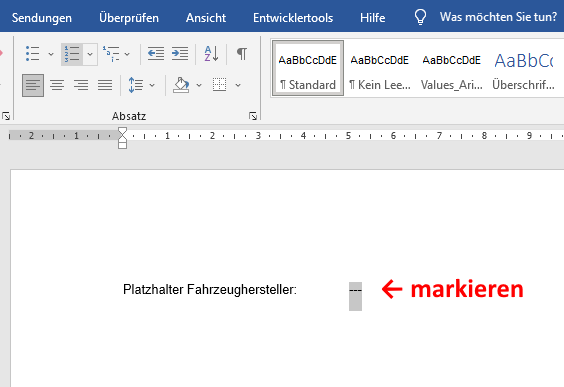Expand the multilevel list dropdown arrow
Screen dimensions: 564x387
click(x=127, y=54)
